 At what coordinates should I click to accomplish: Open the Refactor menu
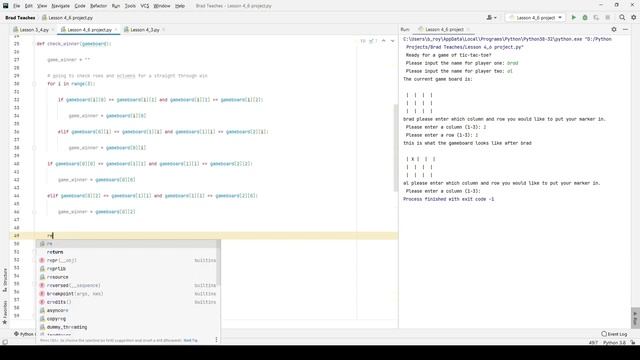(98, 6)
